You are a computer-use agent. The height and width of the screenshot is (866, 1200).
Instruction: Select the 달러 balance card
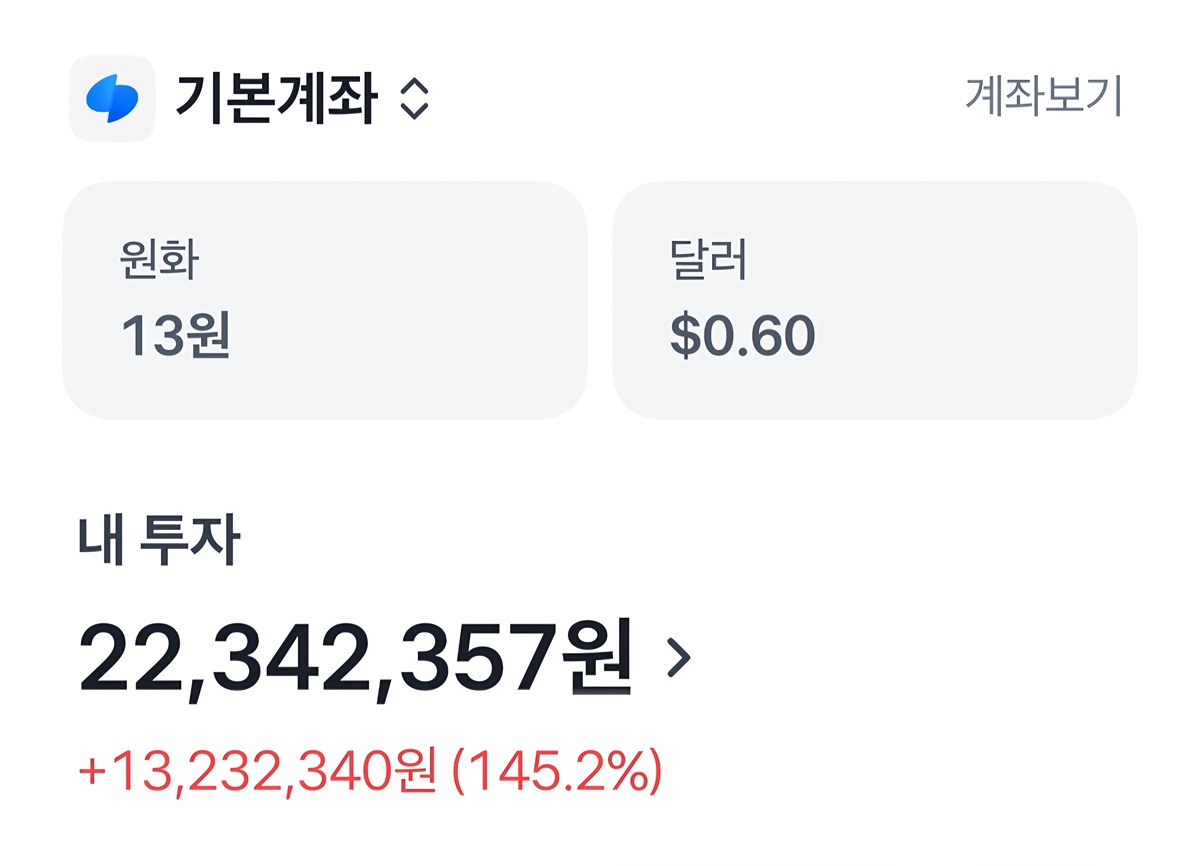(x=874, y=300)
